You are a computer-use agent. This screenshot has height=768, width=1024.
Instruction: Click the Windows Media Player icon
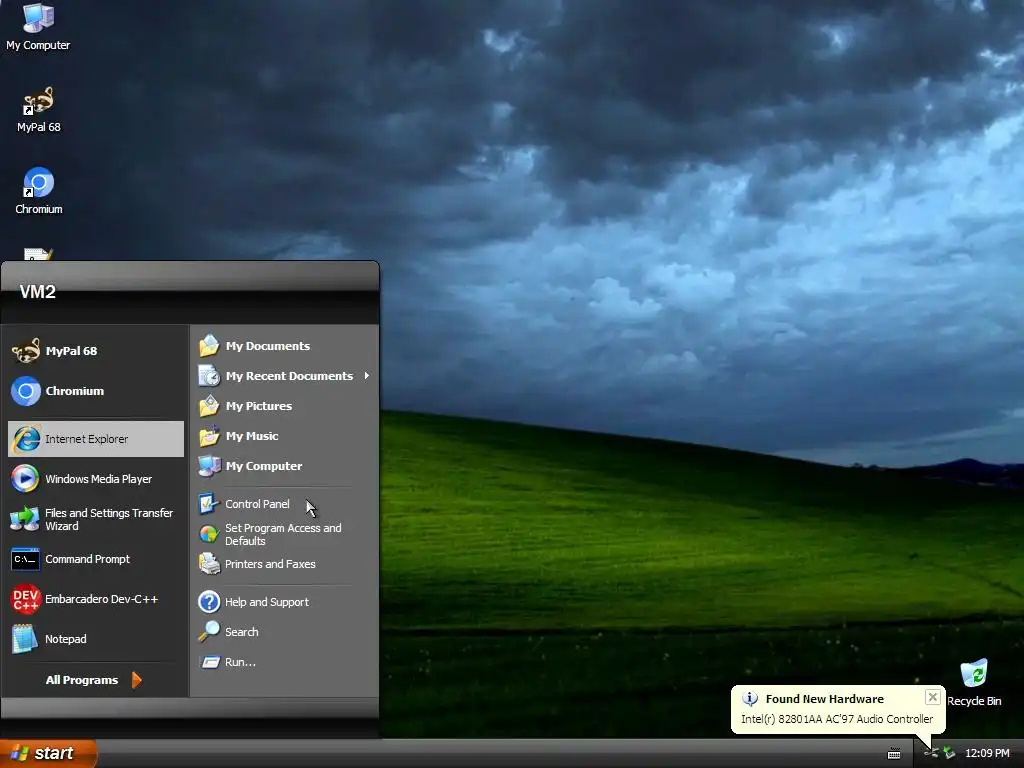(25, 479)
